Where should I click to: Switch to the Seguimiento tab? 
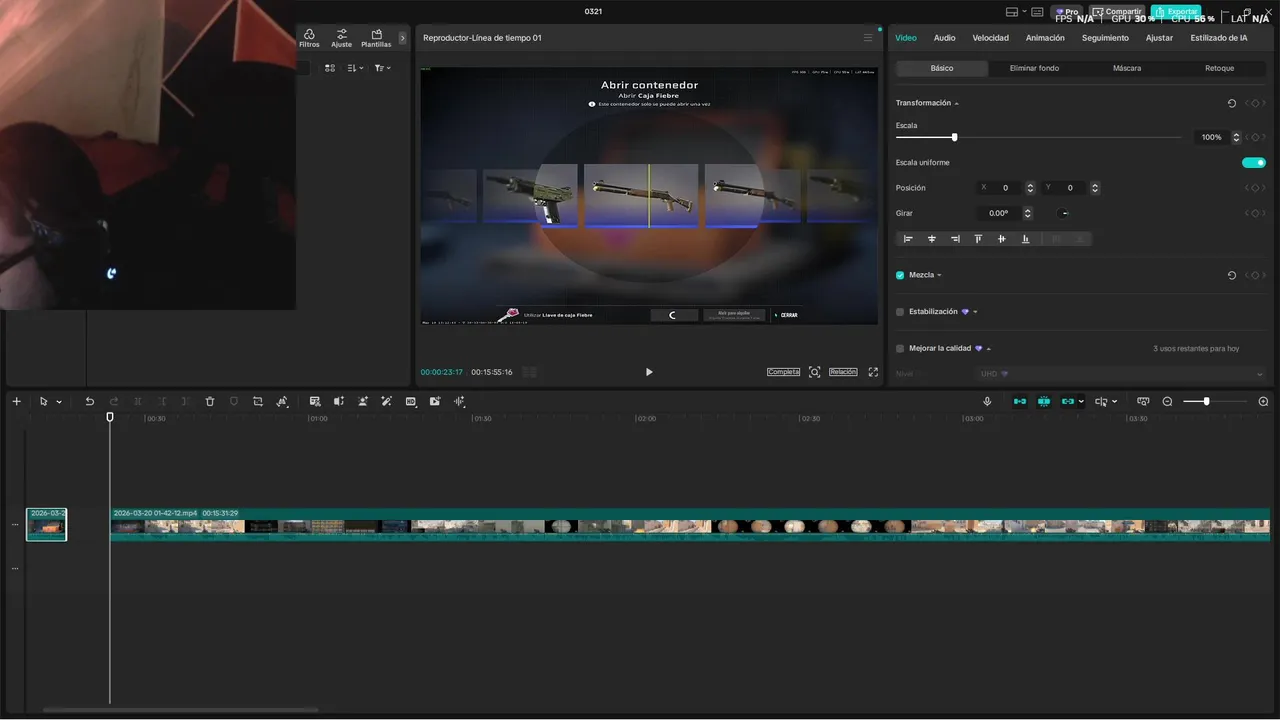click(x=1105, y=38)
